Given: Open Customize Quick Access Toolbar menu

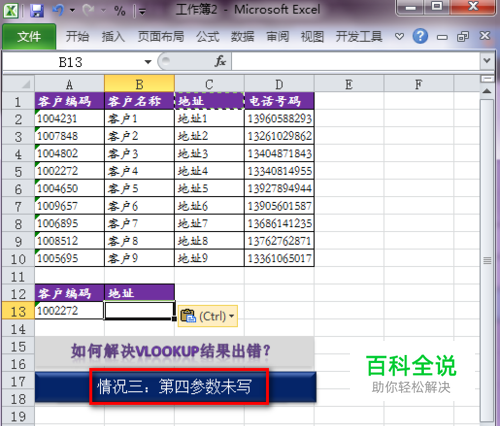Looking at the screenshot, I should (142, 12).
